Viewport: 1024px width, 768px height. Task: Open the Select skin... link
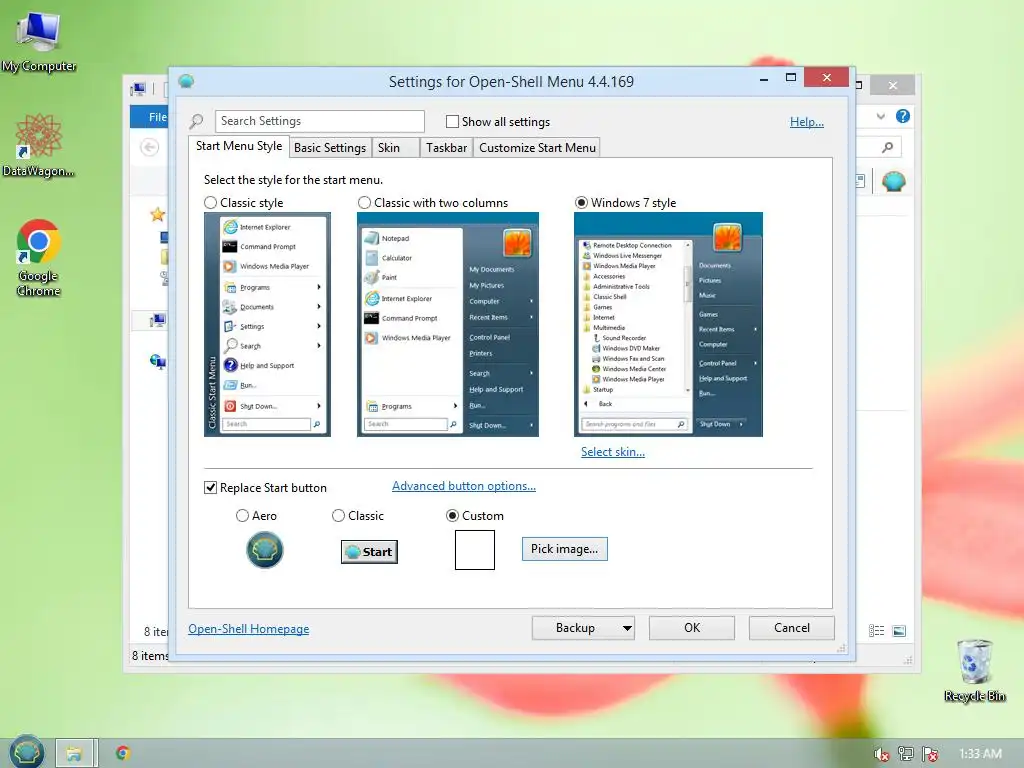click(x=613, y=451)
